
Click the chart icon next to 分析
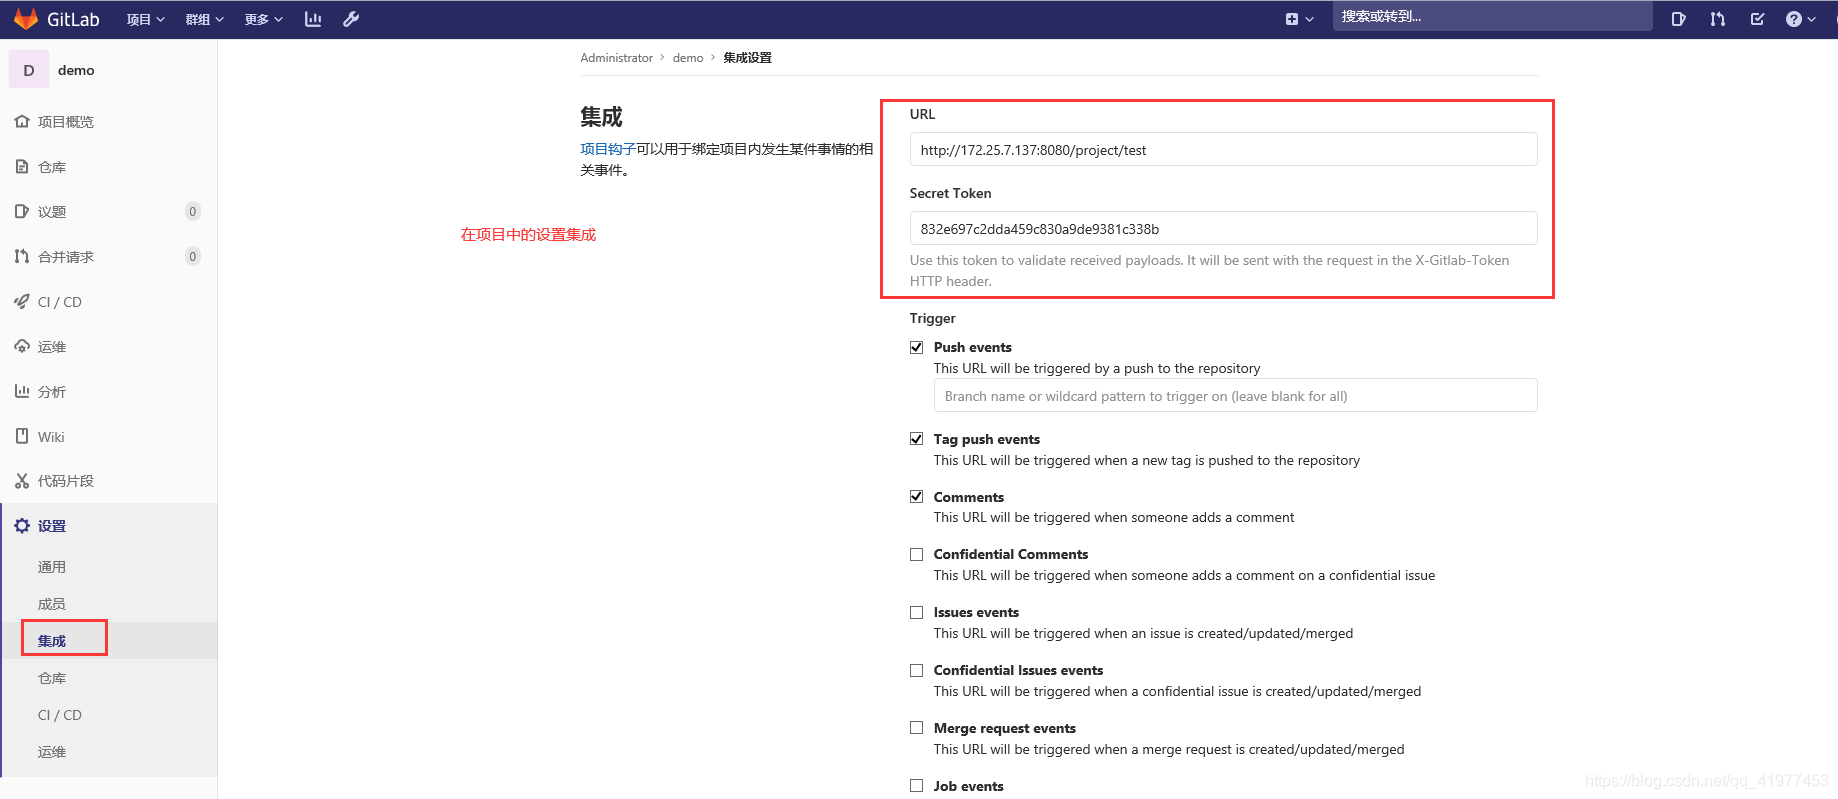(22, 391)
